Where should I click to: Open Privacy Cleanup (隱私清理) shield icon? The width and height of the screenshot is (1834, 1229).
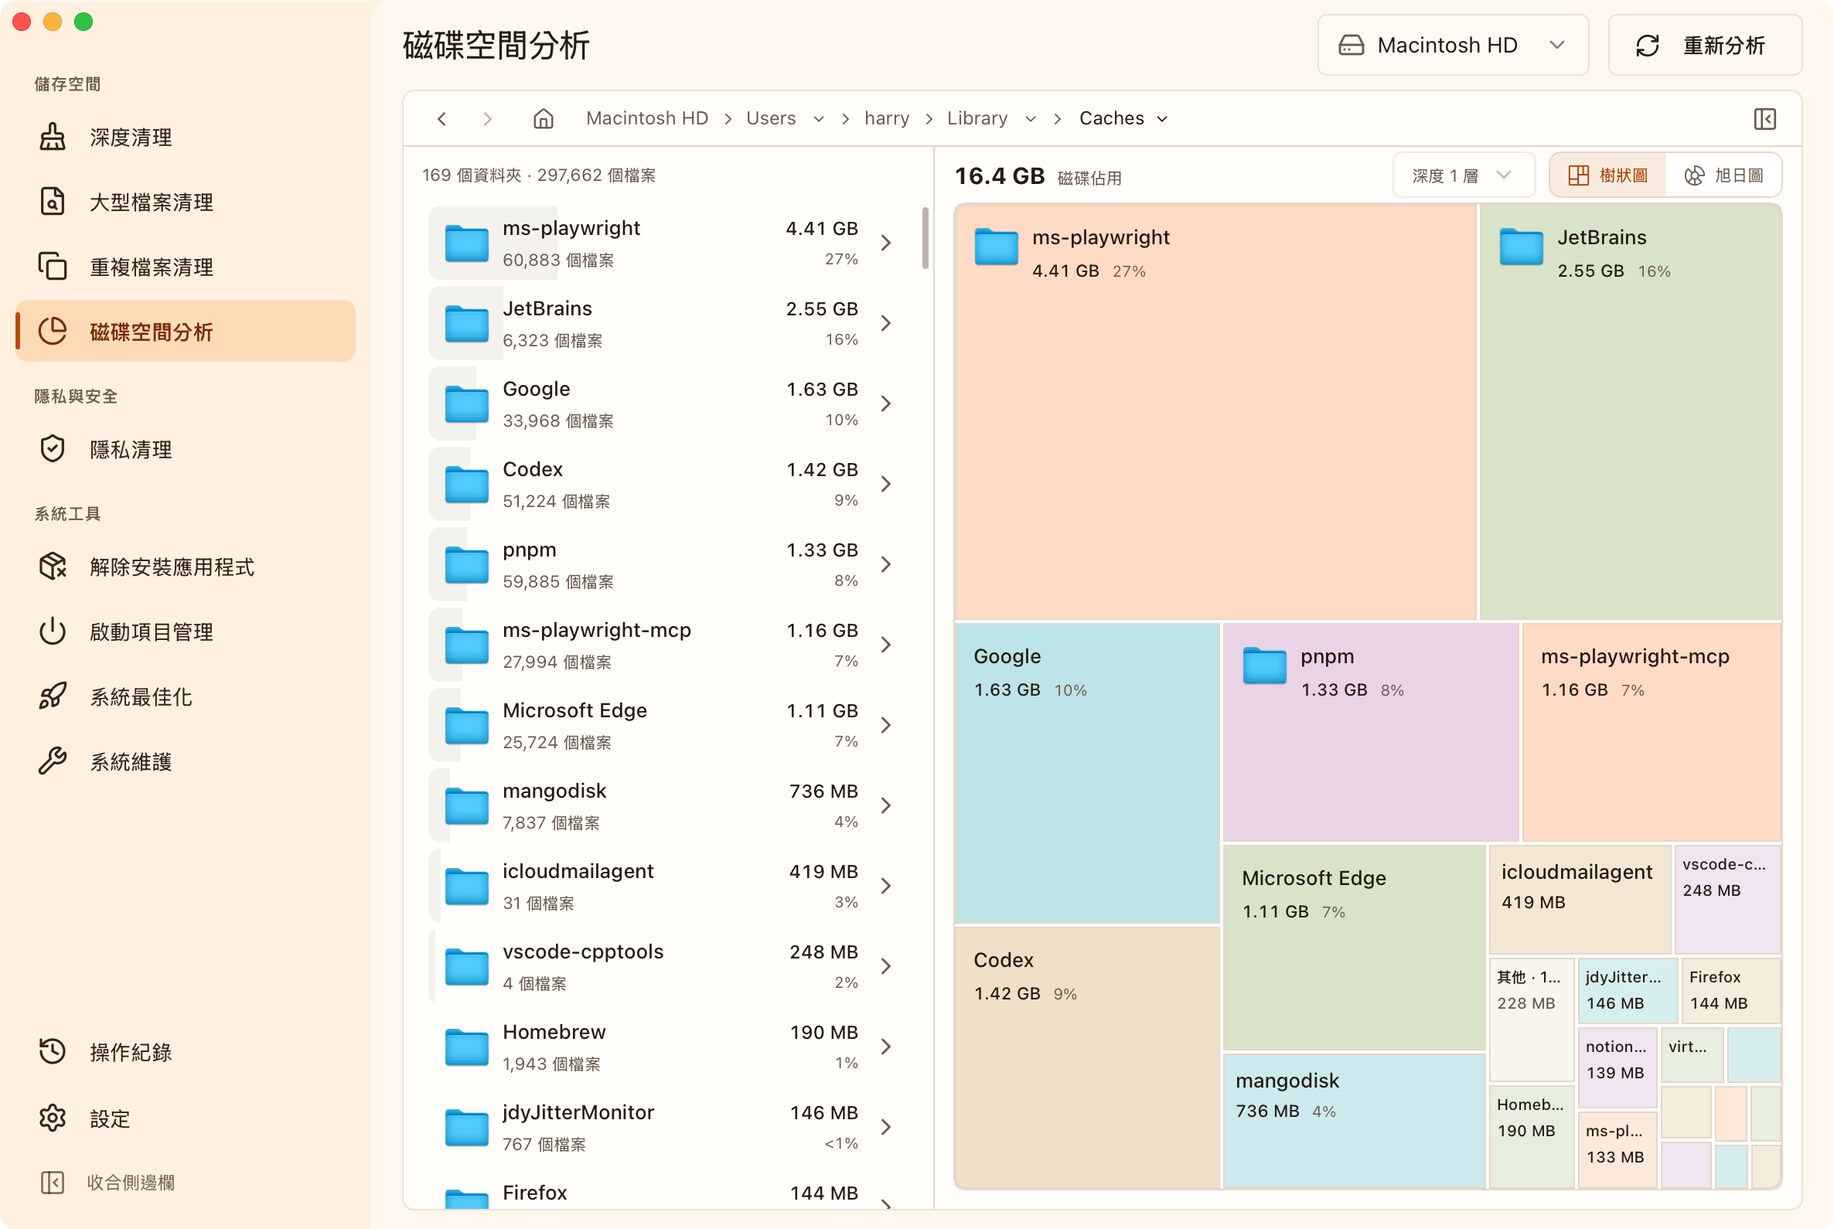coord(52,449)
